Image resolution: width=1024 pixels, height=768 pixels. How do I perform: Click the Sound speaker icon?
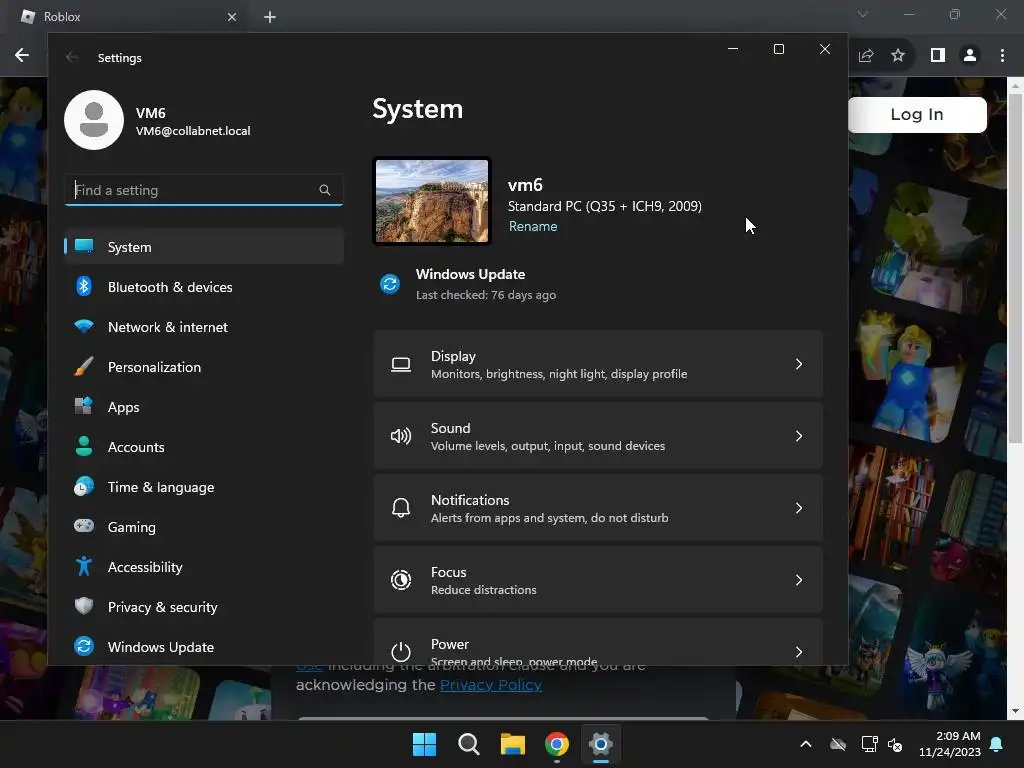coord(401,436)
